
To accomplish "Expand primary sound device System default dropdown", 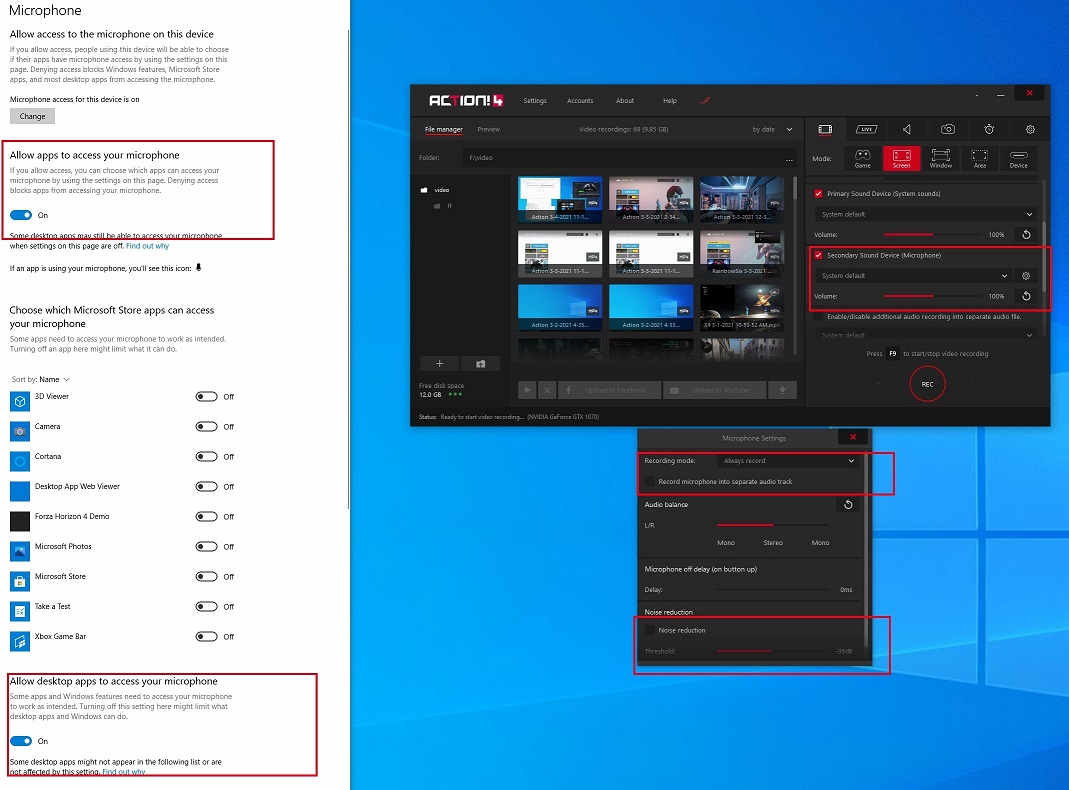I will pyautogui.click(x=926, y=214).
